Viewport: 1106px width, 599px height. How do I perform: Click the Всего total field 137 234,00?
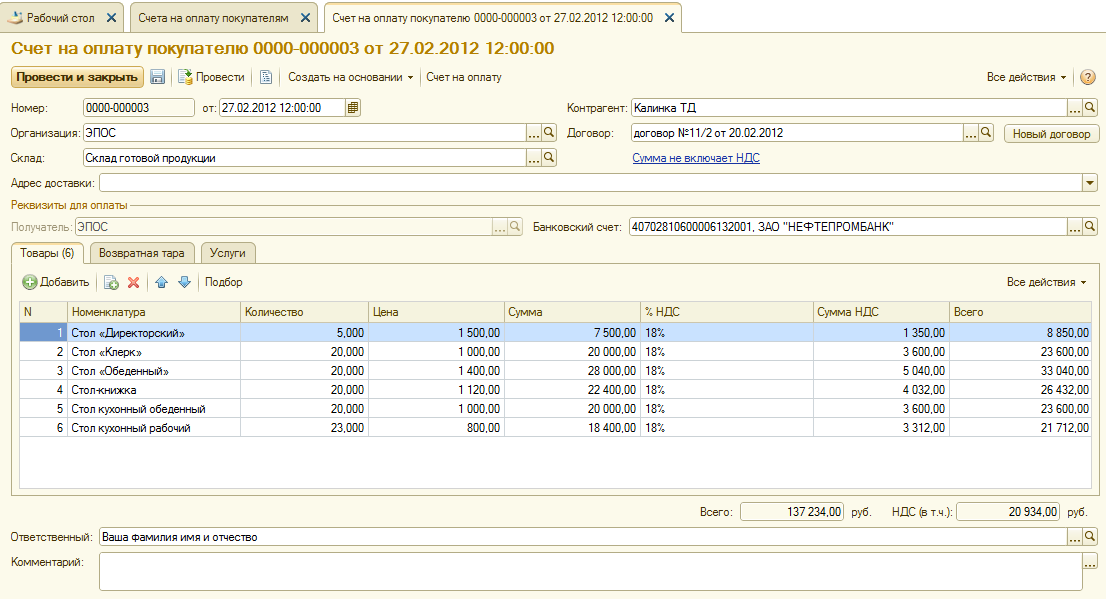click(x=791, y=512)
